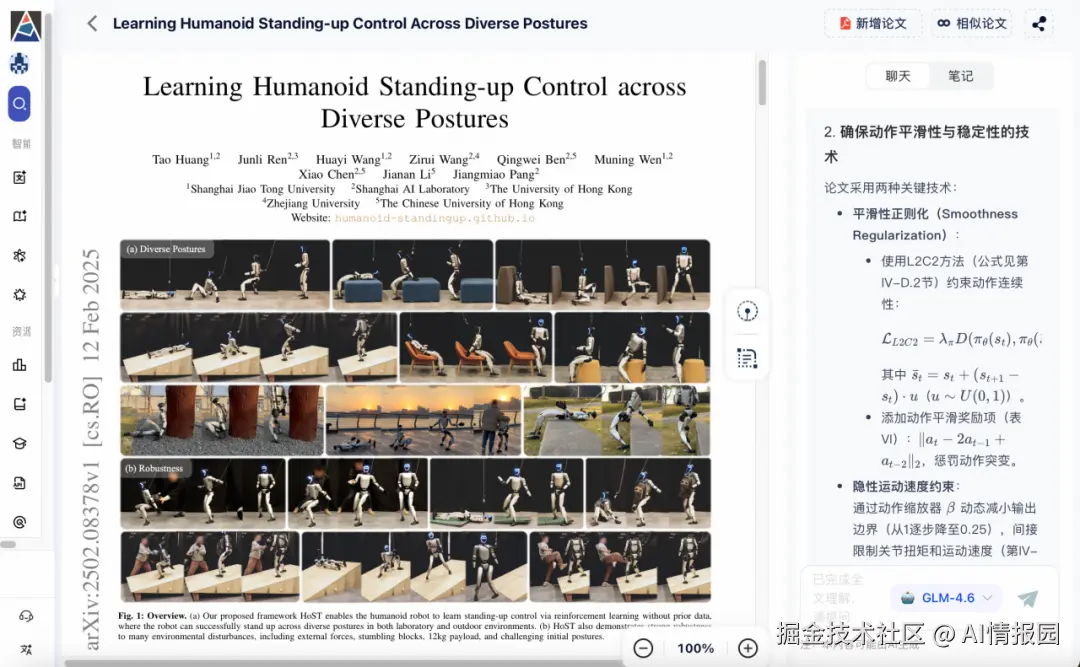Share the paper using the share icon
1080x667 pixels.
[x=1039, y=23]
